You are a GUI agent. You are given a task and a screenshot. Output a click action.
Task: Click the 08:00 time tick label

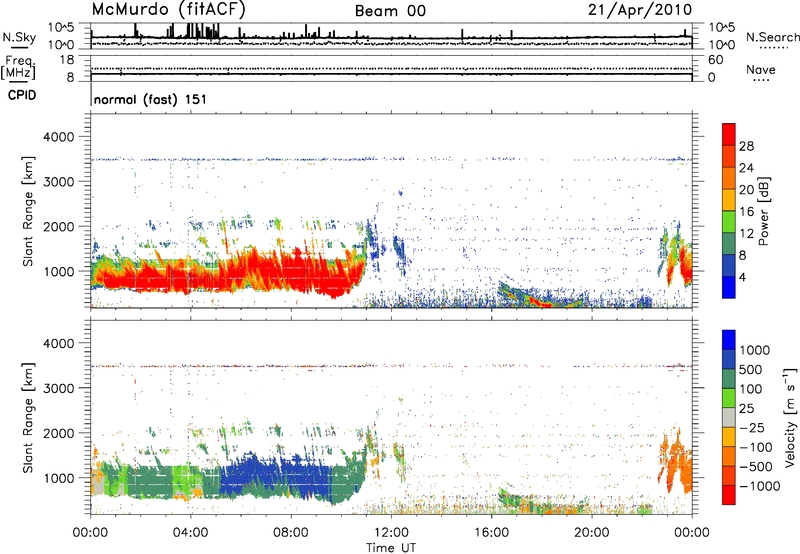[x=290, y=533]
